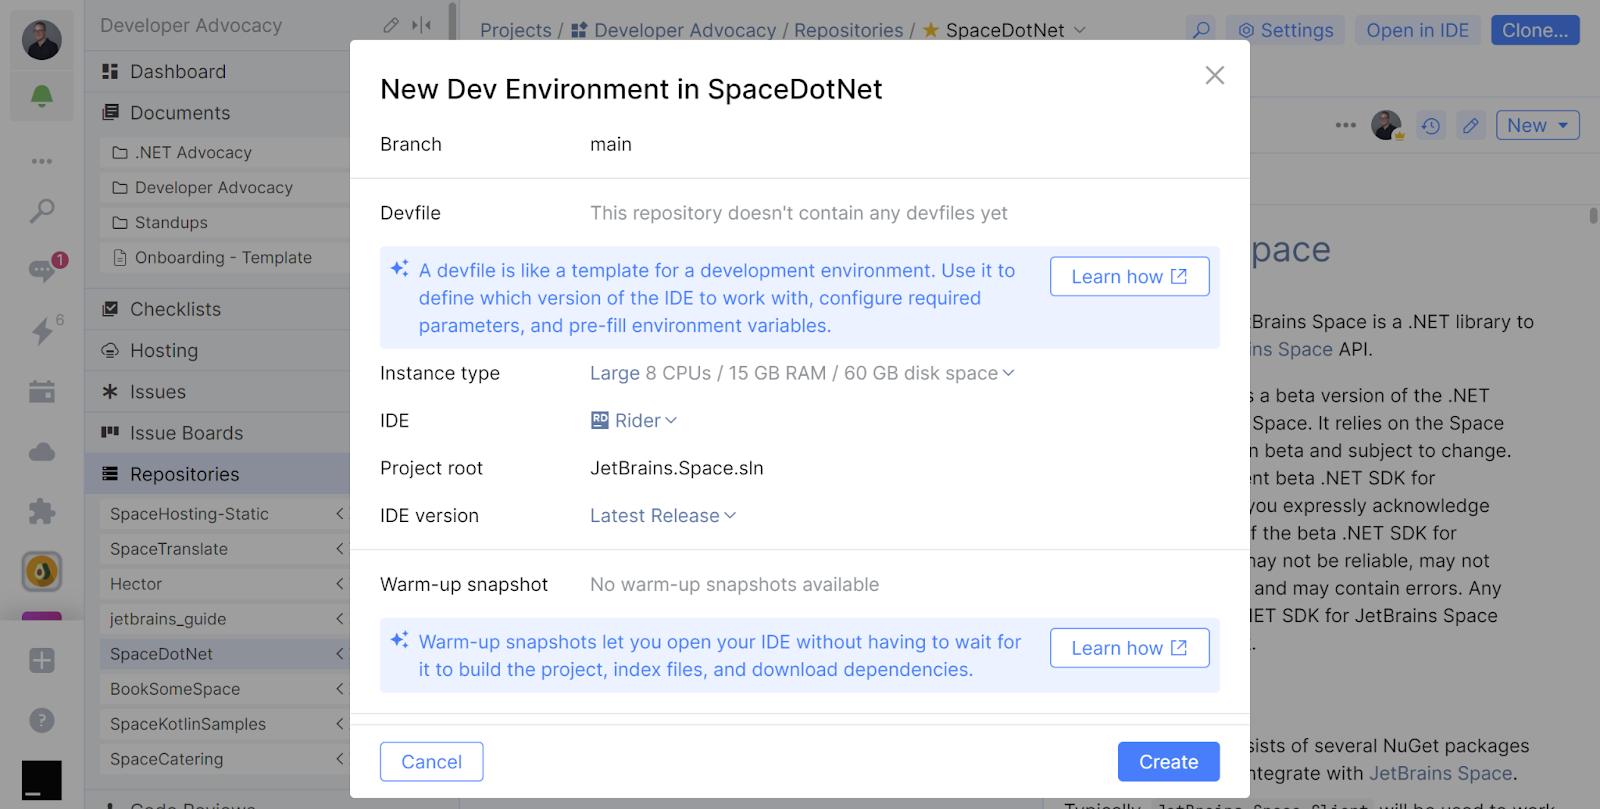Open the puzzle piece extensions icon
1600x809 pixels.
(x=42, y=512)
